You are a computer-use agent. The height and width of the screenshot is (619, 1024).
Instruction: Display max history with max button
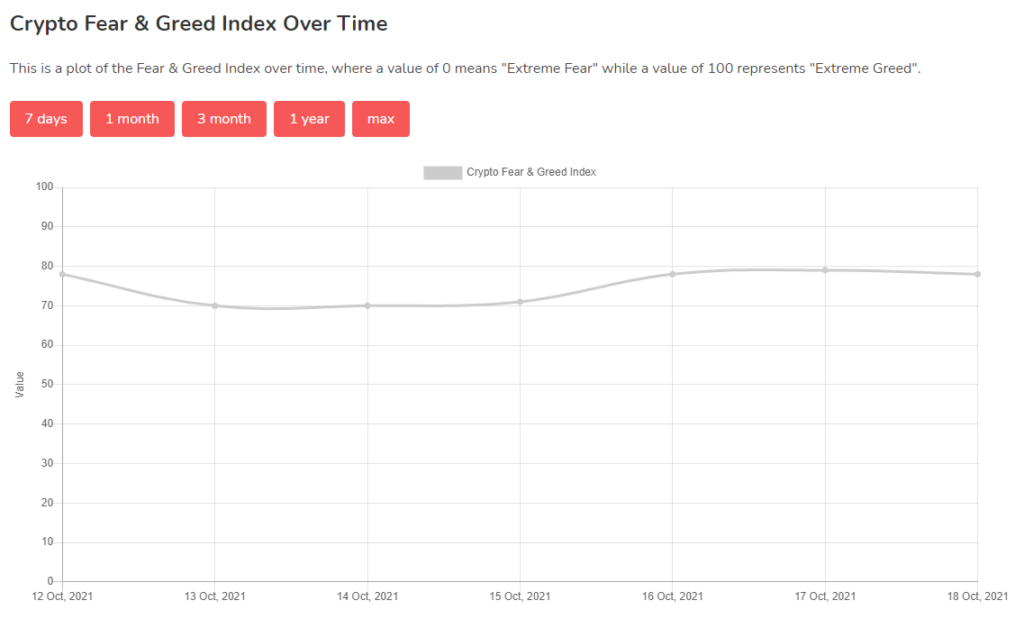[381, 119]
